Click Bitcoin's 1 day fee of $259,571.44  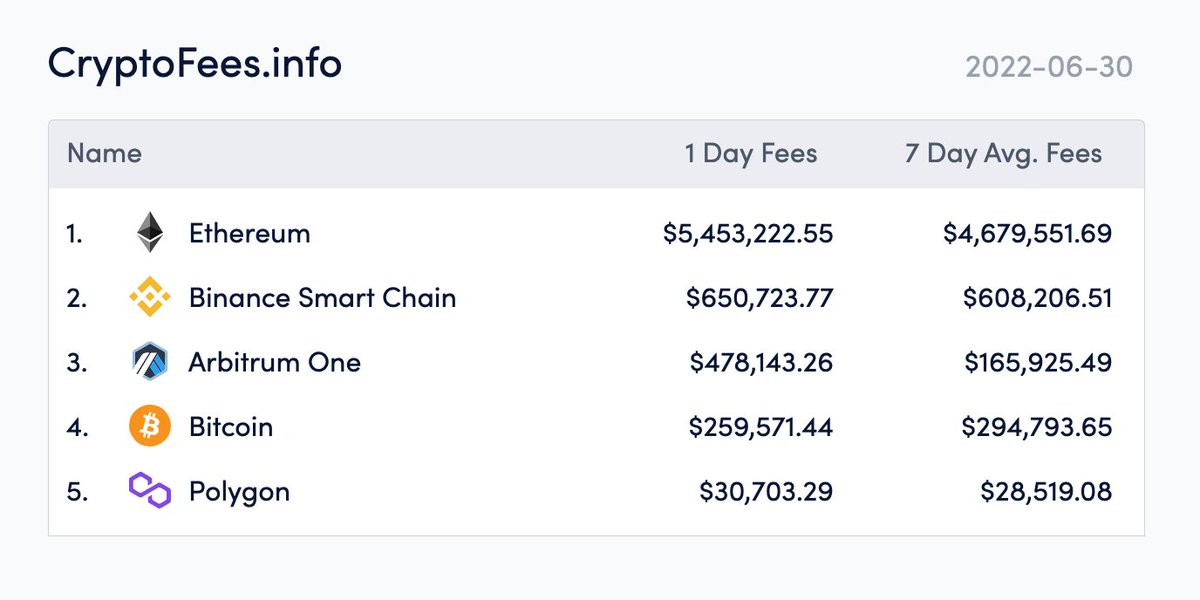click(x=761, y=428)
